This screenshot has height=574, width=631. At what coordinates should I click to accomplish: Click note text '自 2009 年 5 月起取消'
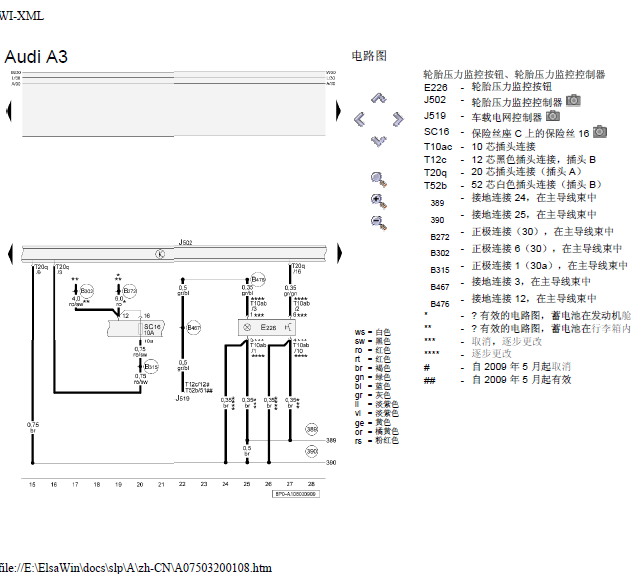pyautogui.click(x=522, y=367)
